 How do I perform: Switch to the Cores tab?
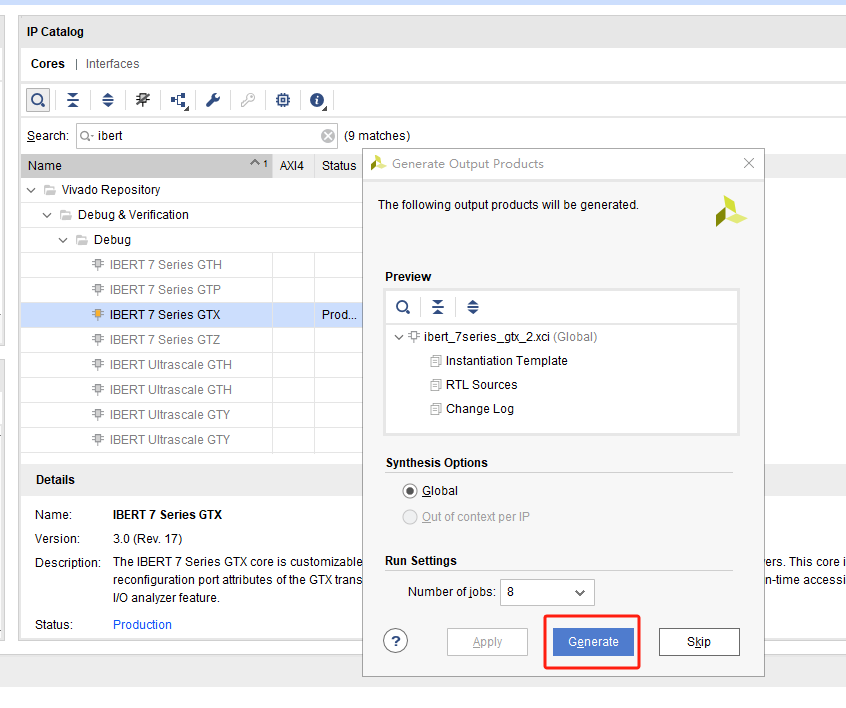(x=47, y=64)
